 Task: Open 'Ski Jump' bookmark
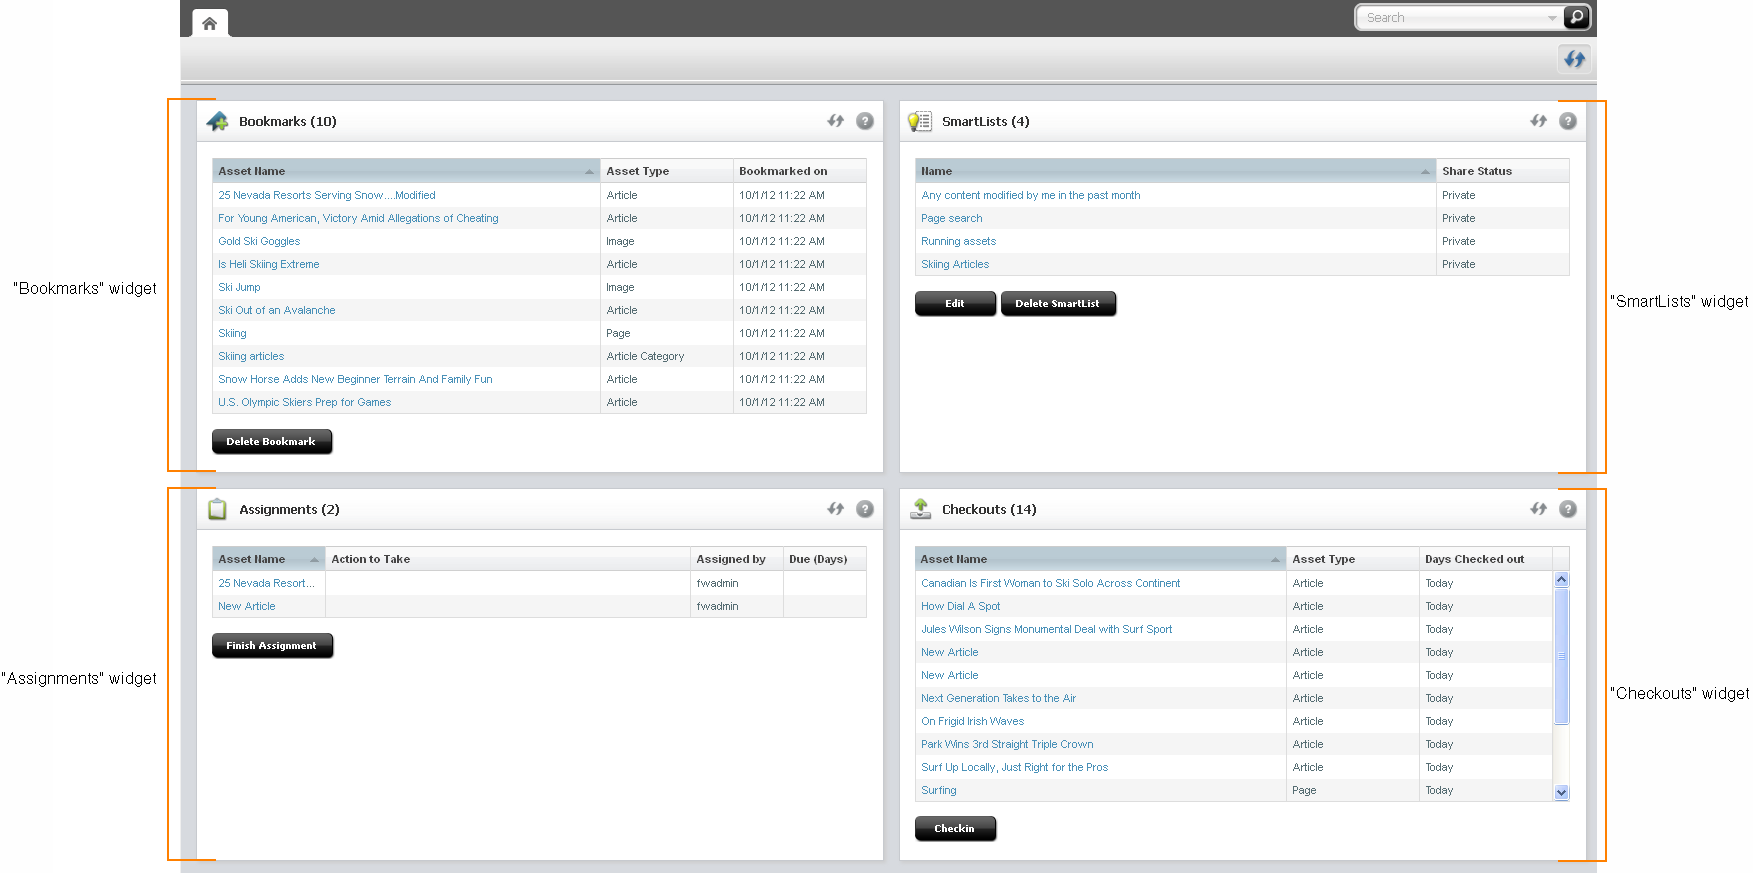[239, 287]
